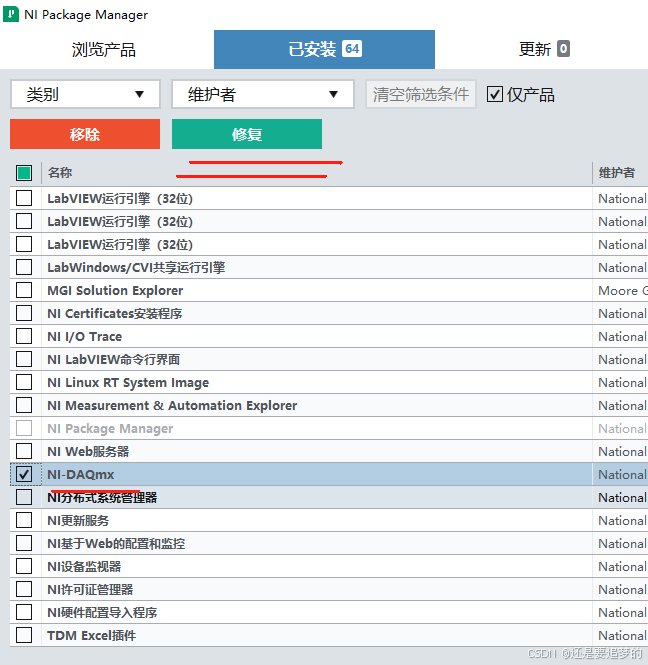This screenshot has width=648, height=665.
Task: Click the NI更新服务 name text
Action: (x=78, y=520)
